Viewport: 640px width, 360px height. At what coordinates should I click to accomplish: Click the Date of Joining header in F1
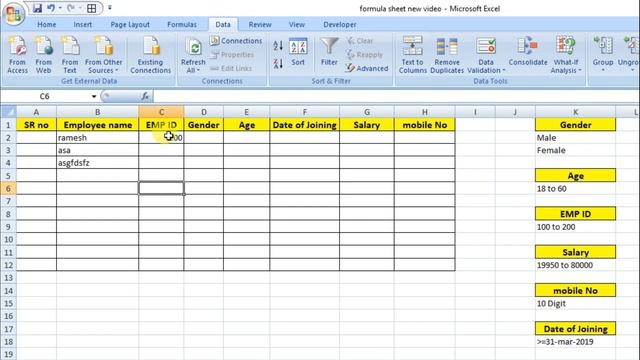304,125
